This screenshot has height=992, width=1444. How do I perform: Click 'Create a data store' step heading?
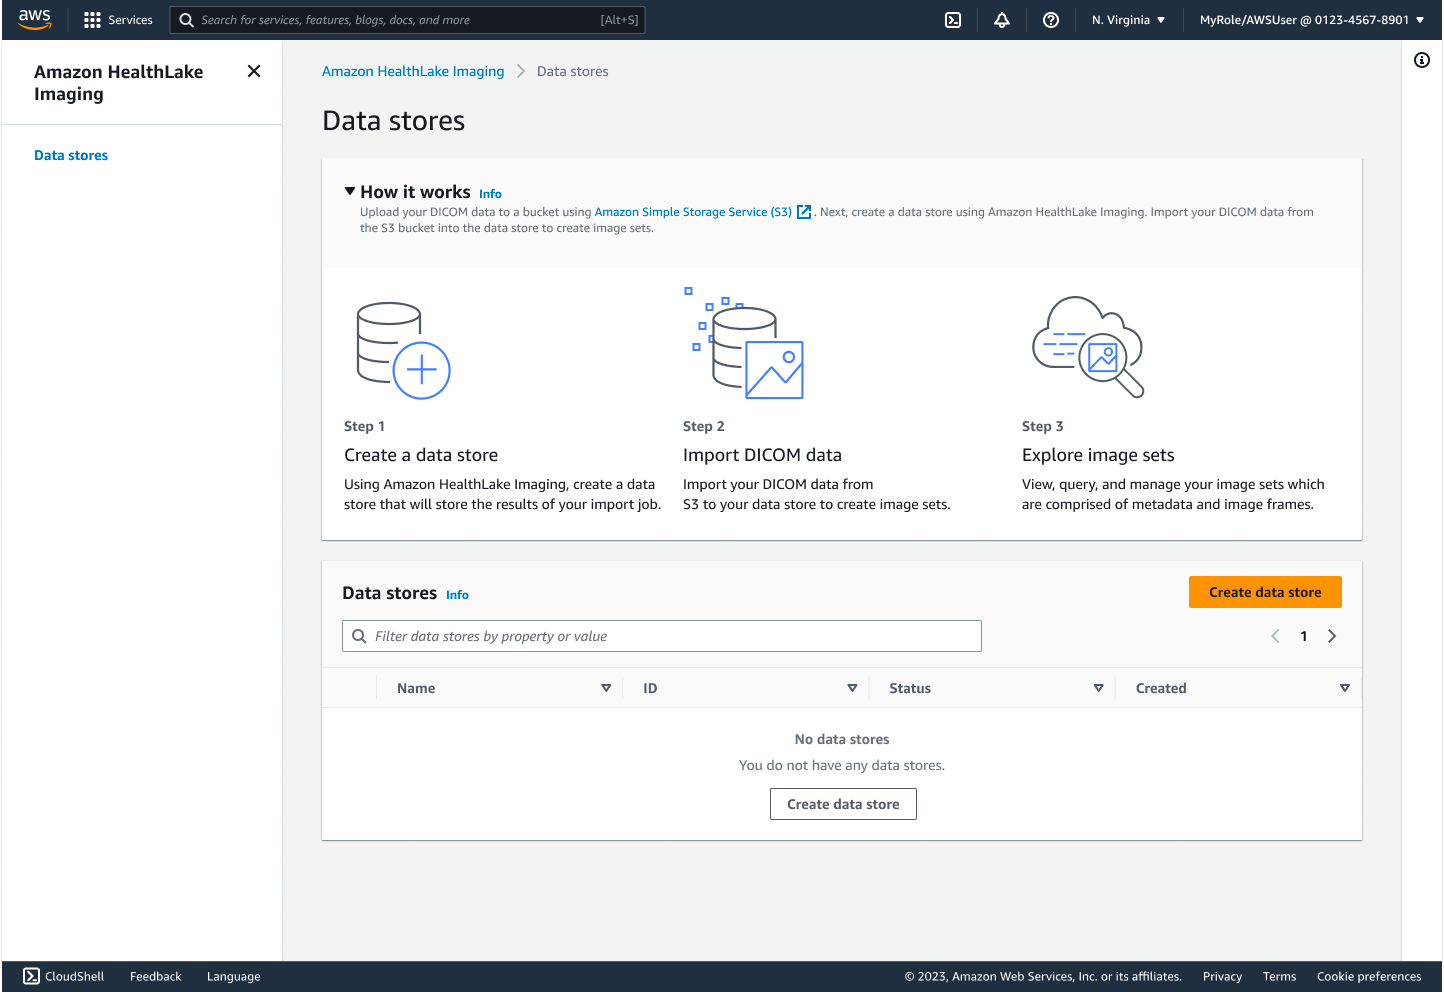click(x=421, y=455)
